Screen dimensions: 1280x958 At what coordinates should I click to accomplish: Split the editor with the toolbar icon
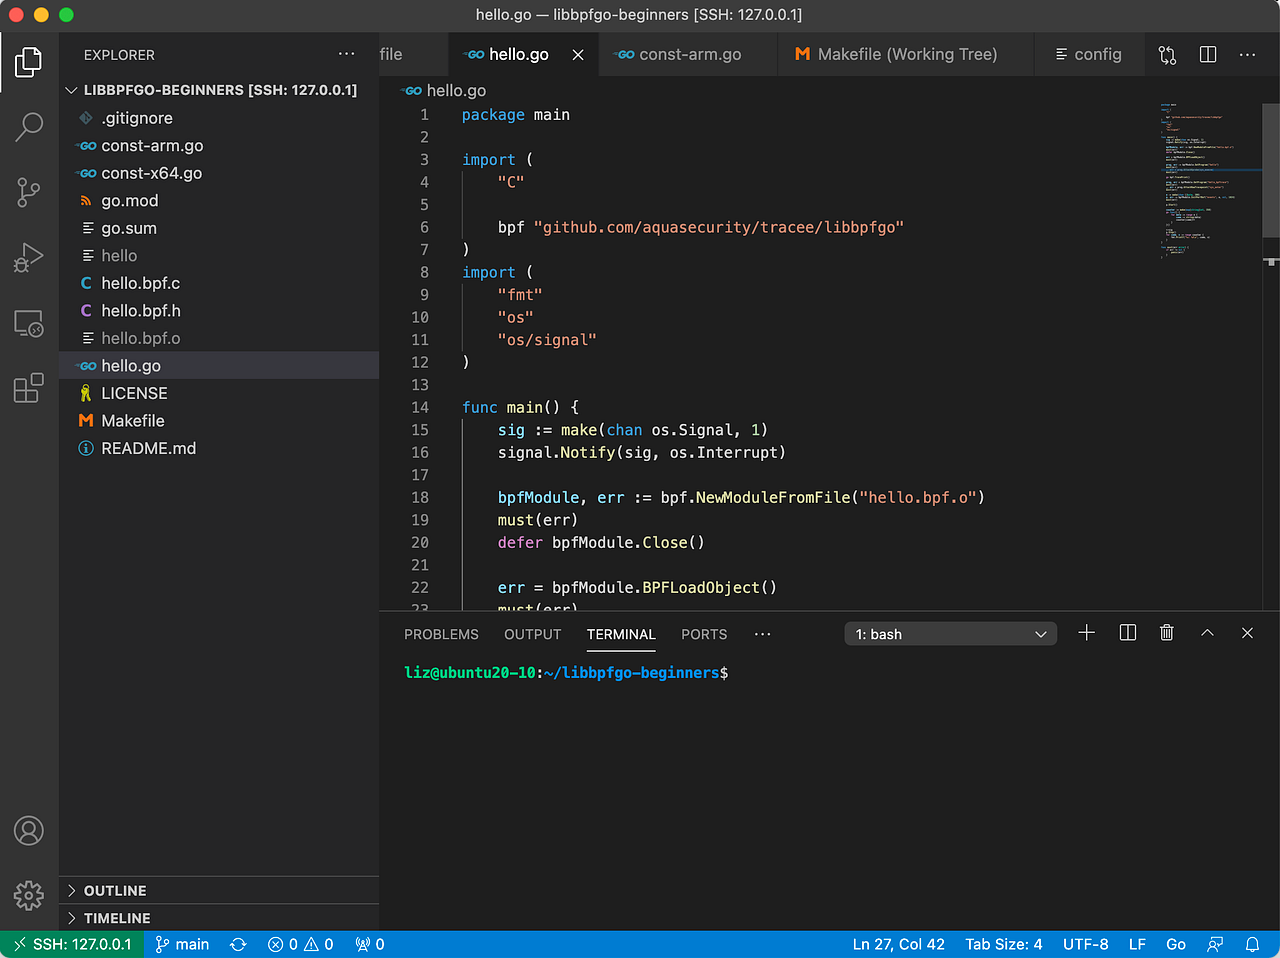1207,55
